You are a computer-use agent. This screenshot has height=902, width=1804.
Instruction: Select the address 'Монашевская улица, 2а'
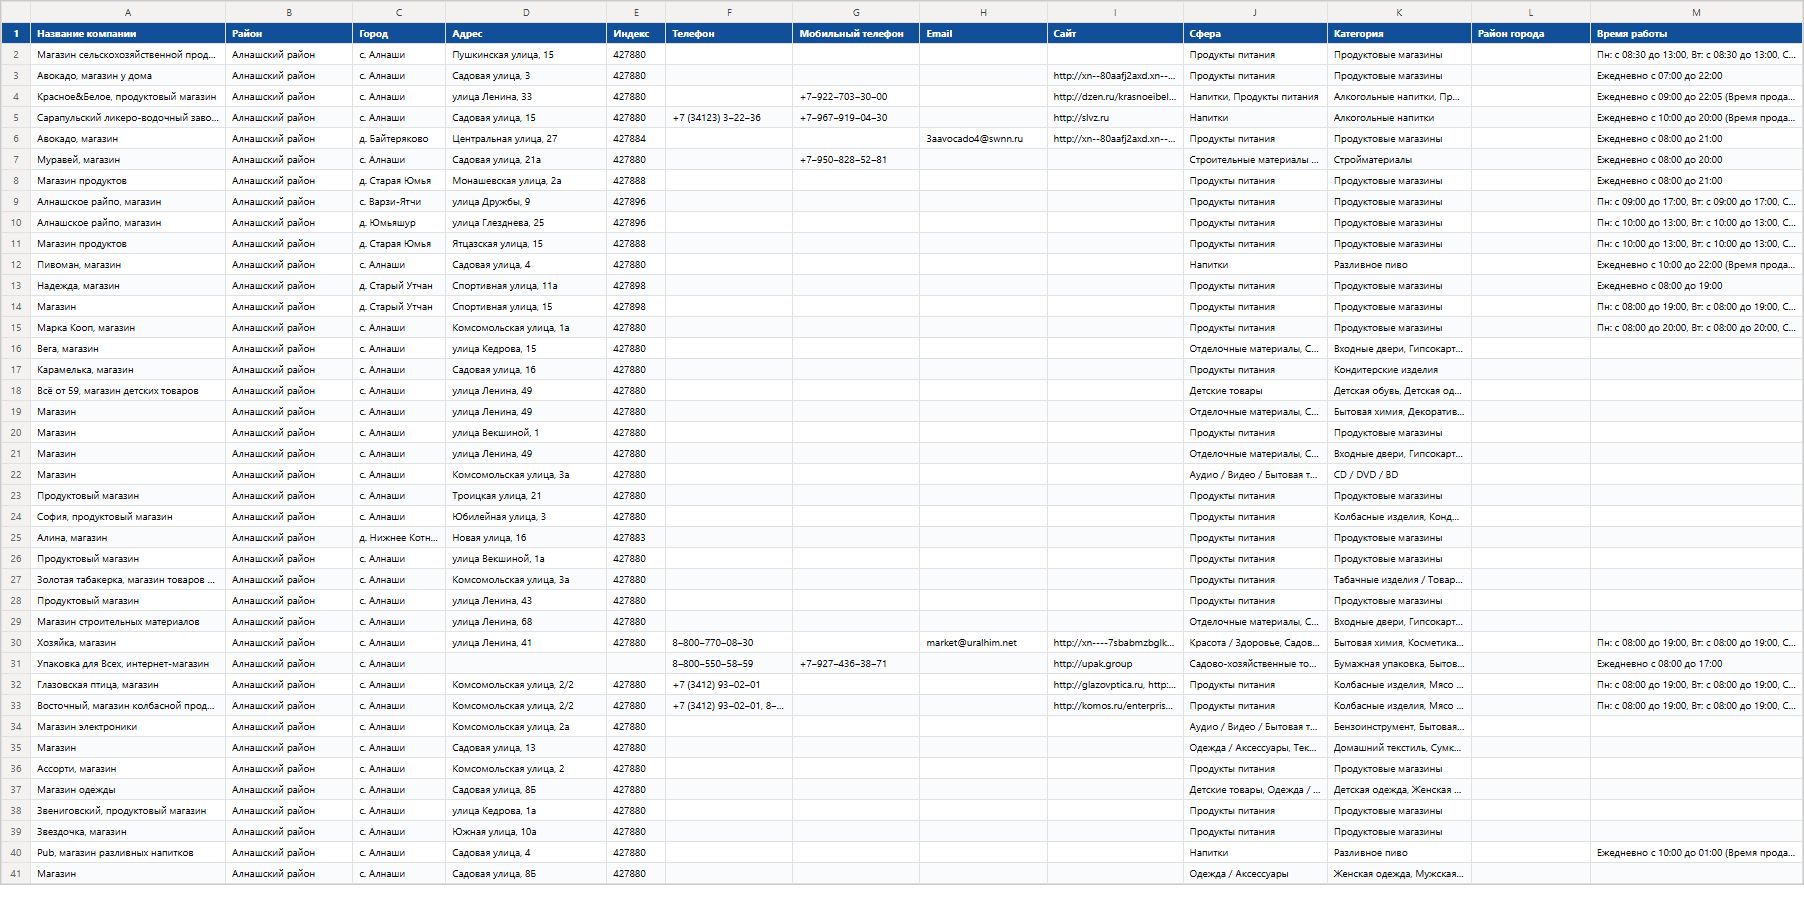[x=526, y=181]
